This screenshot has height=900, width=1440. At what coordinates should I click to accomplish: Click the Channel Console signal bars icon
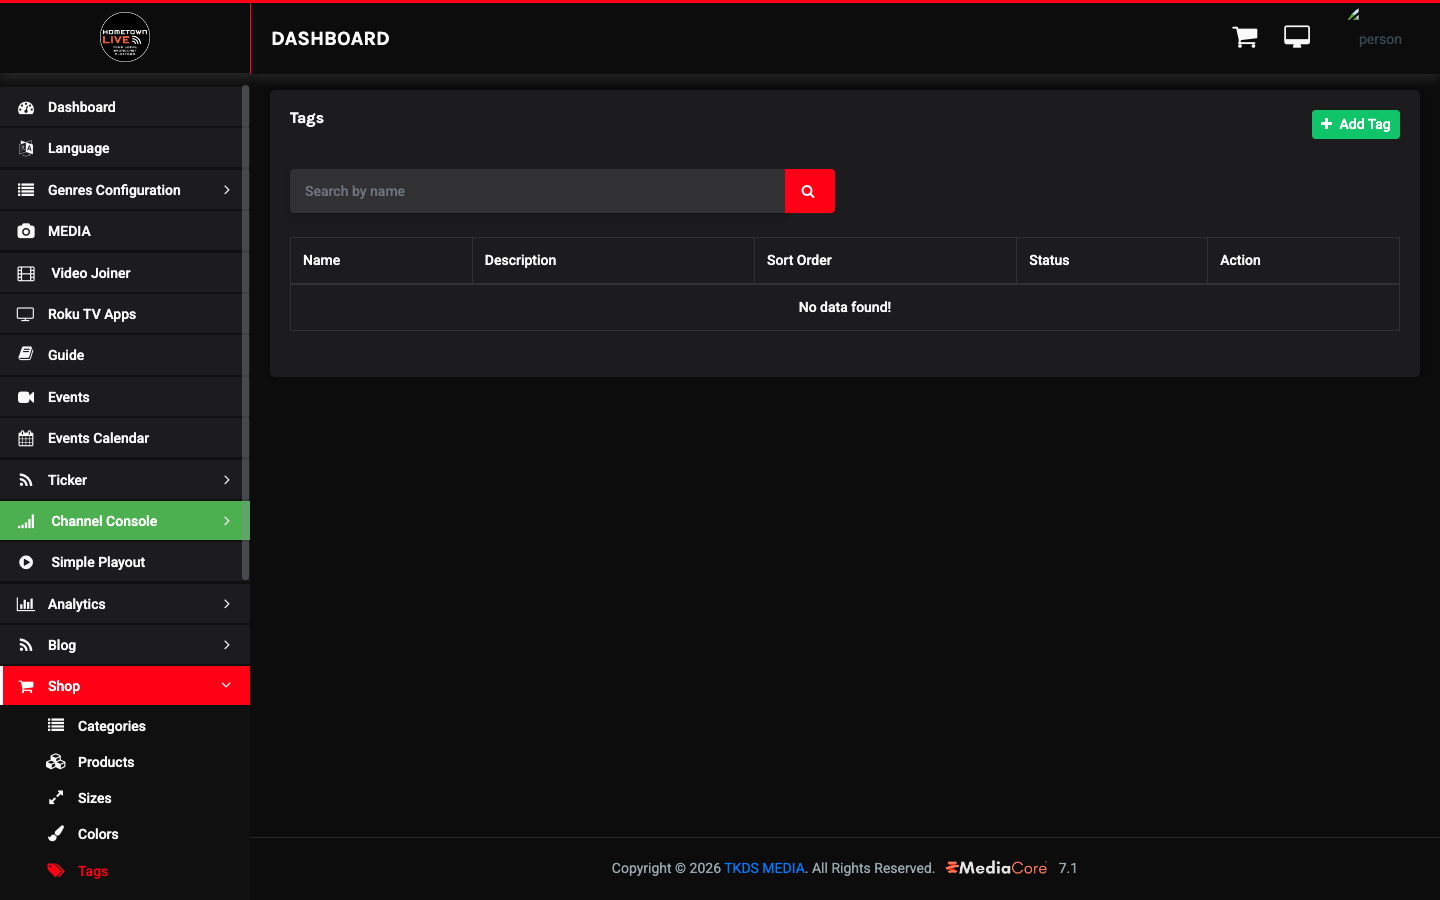coord(26,521)
